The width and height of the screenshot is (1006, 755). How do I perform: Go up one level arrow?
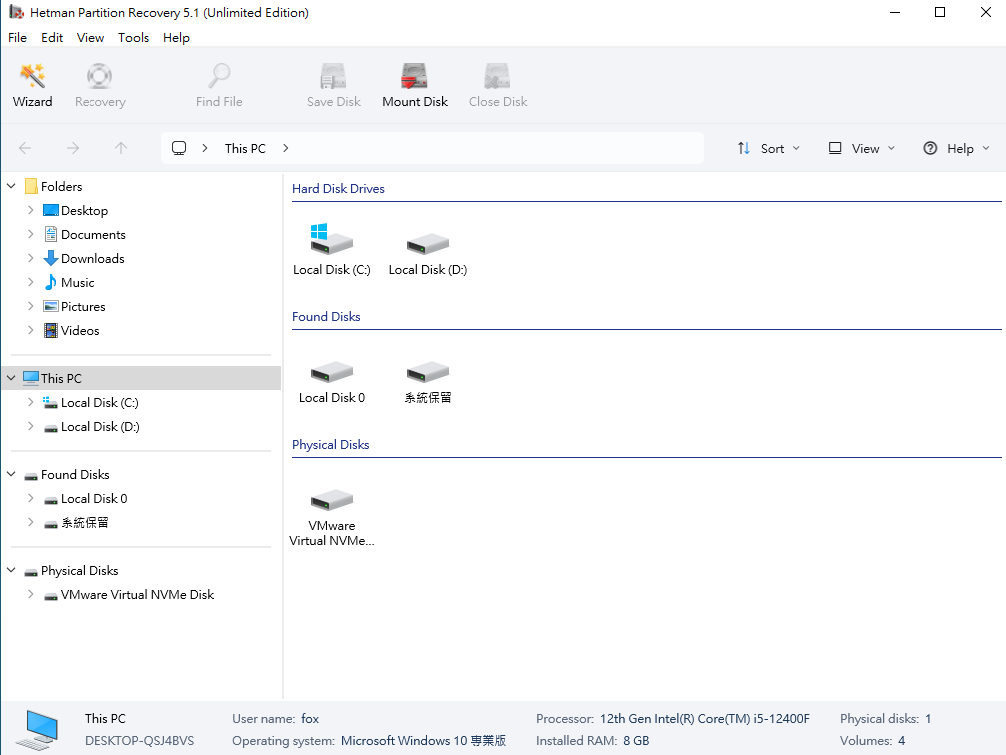[121, 148]
